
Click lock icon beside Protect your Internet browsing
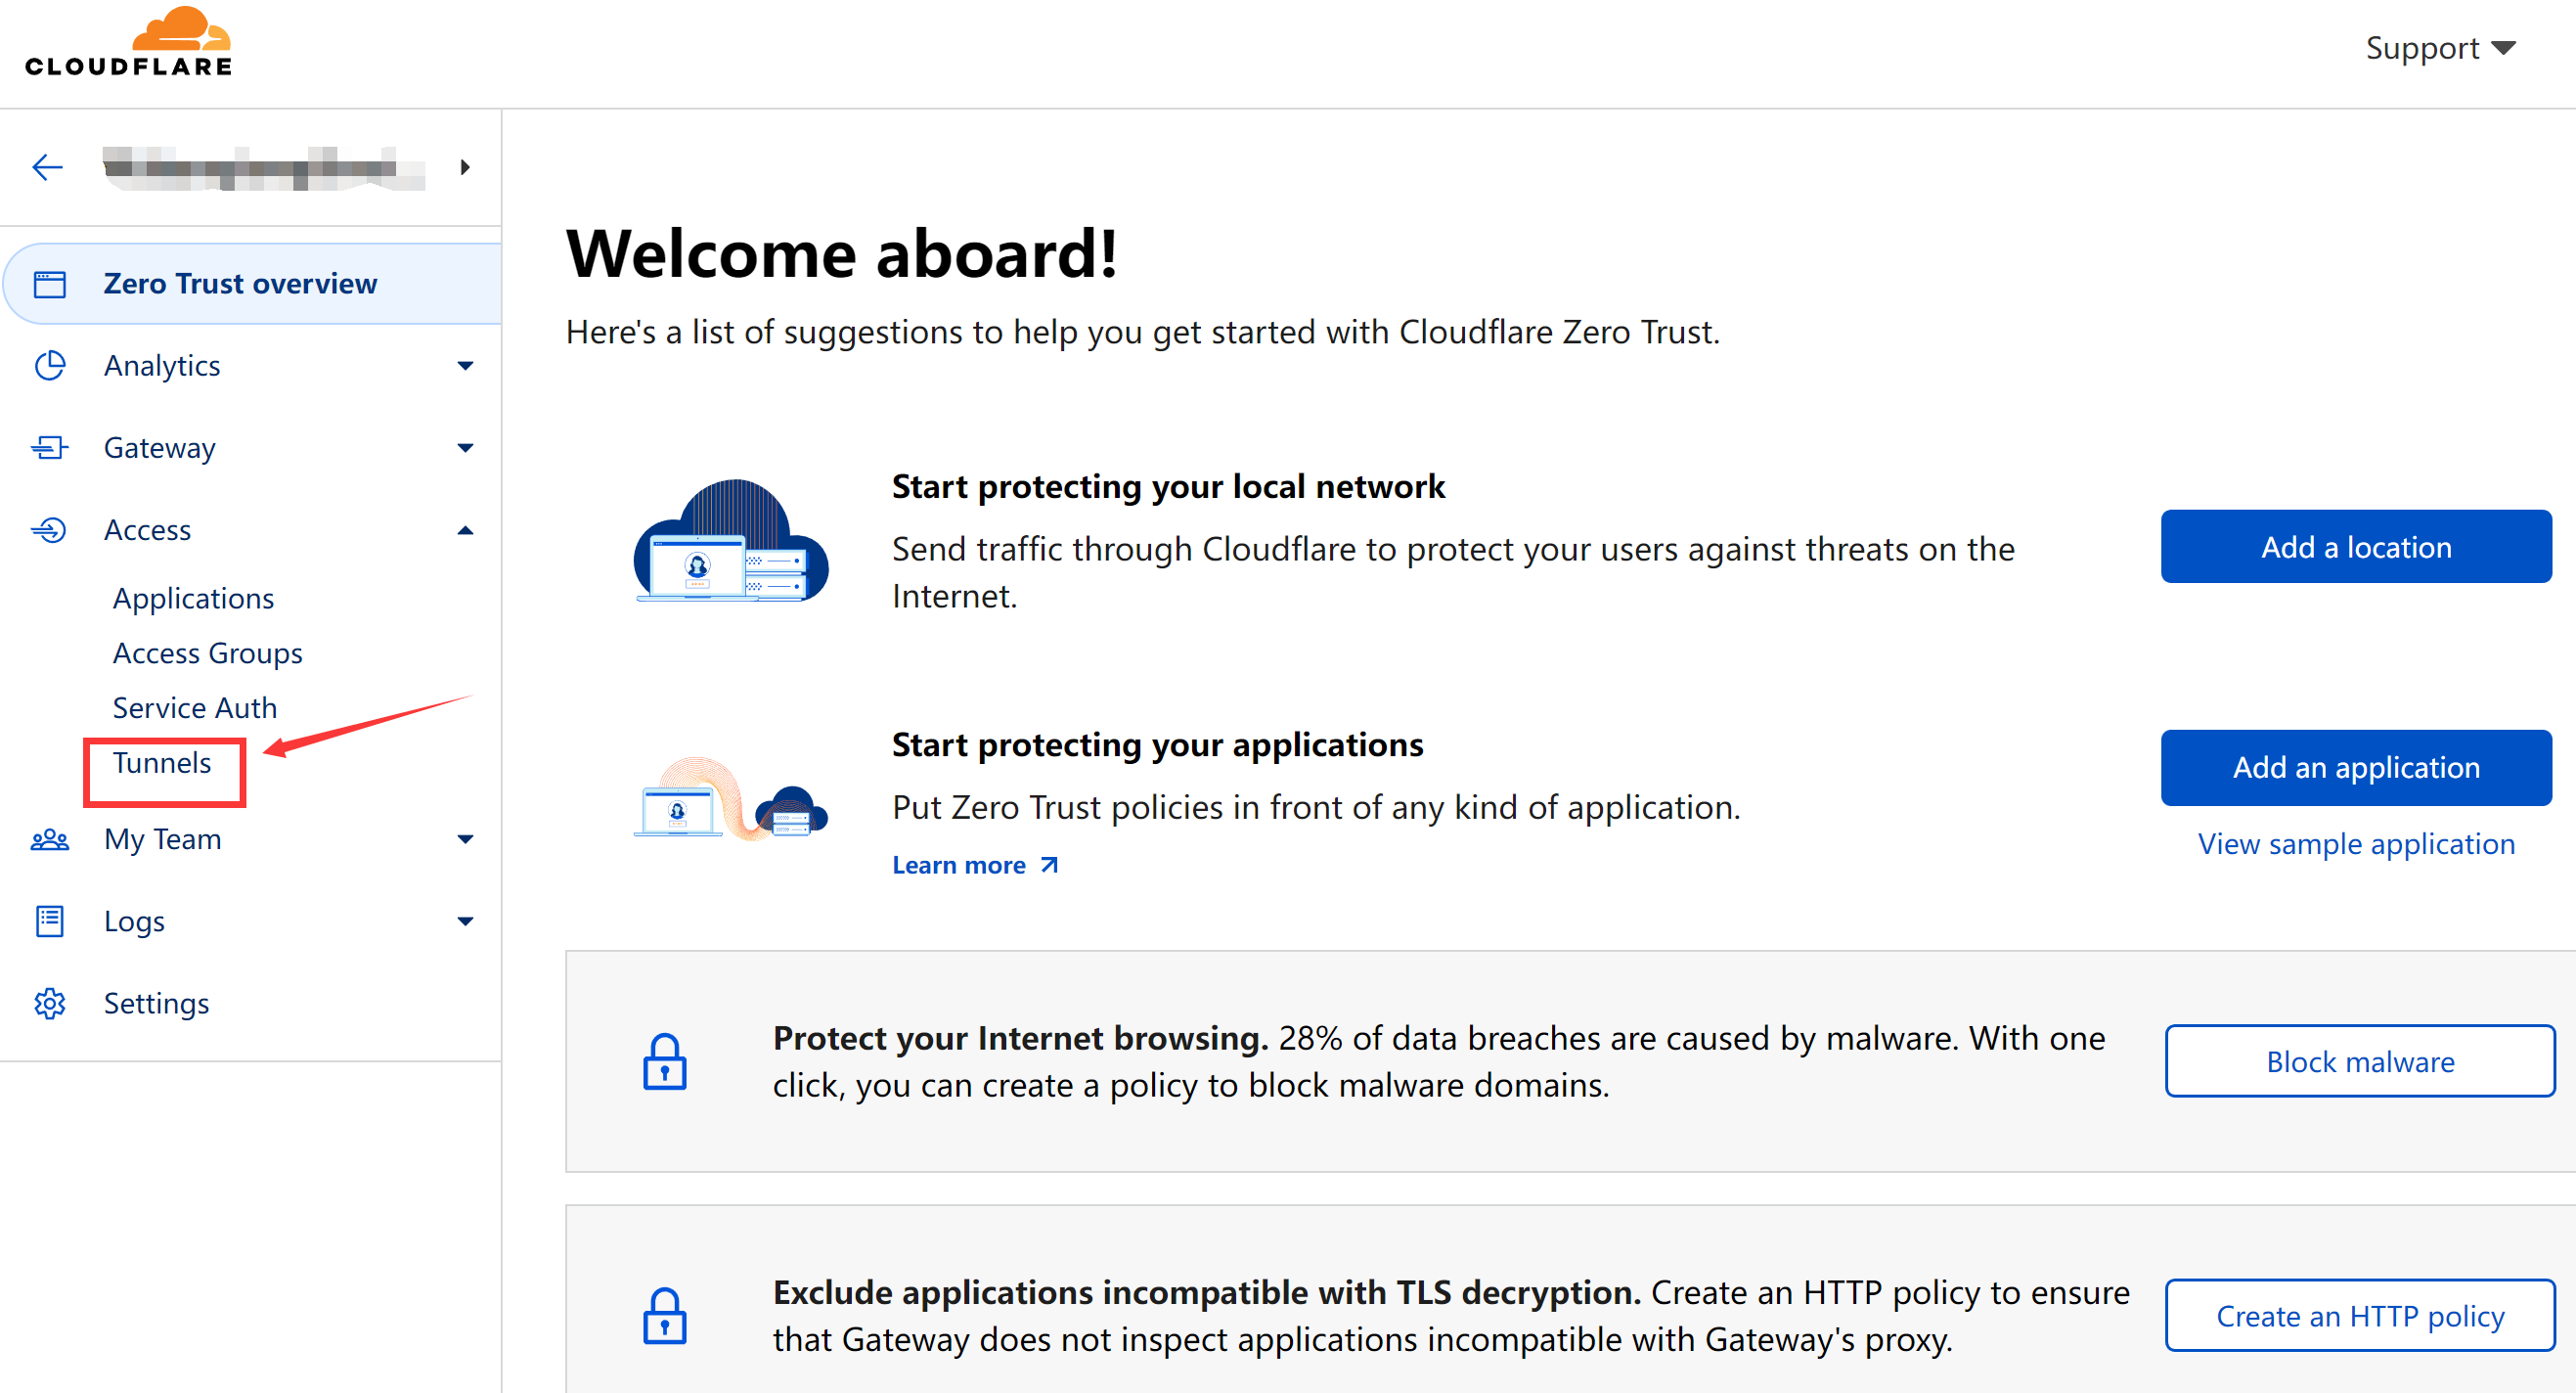point(665,1061)
